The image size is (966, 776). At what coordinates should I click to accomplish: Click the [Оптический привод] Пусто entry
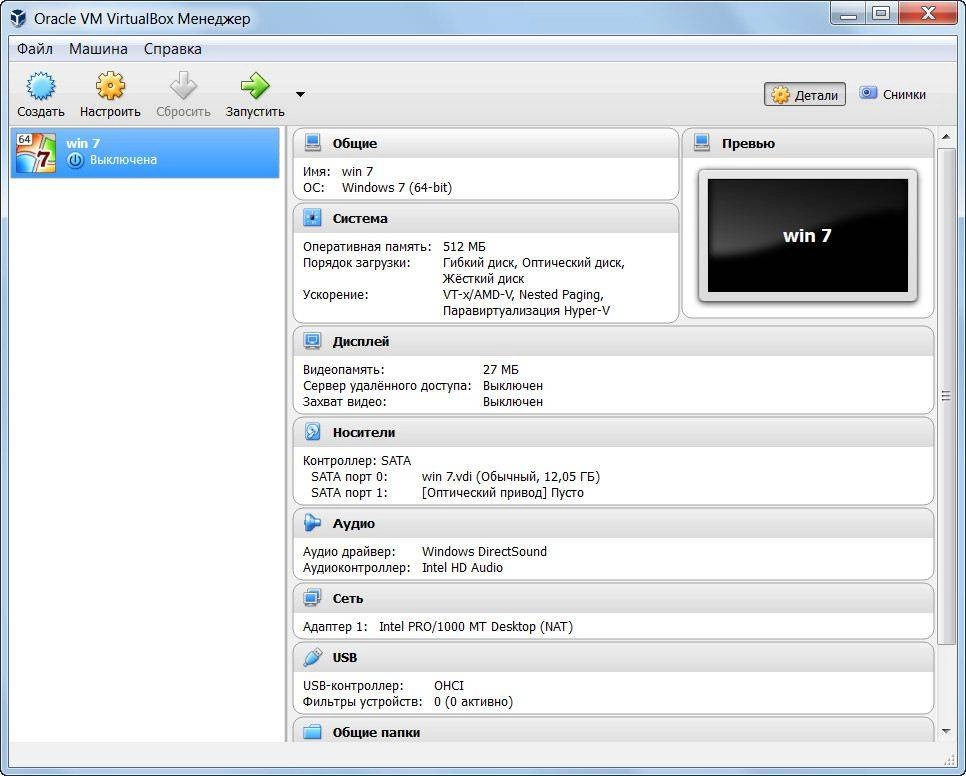(503, 493)
